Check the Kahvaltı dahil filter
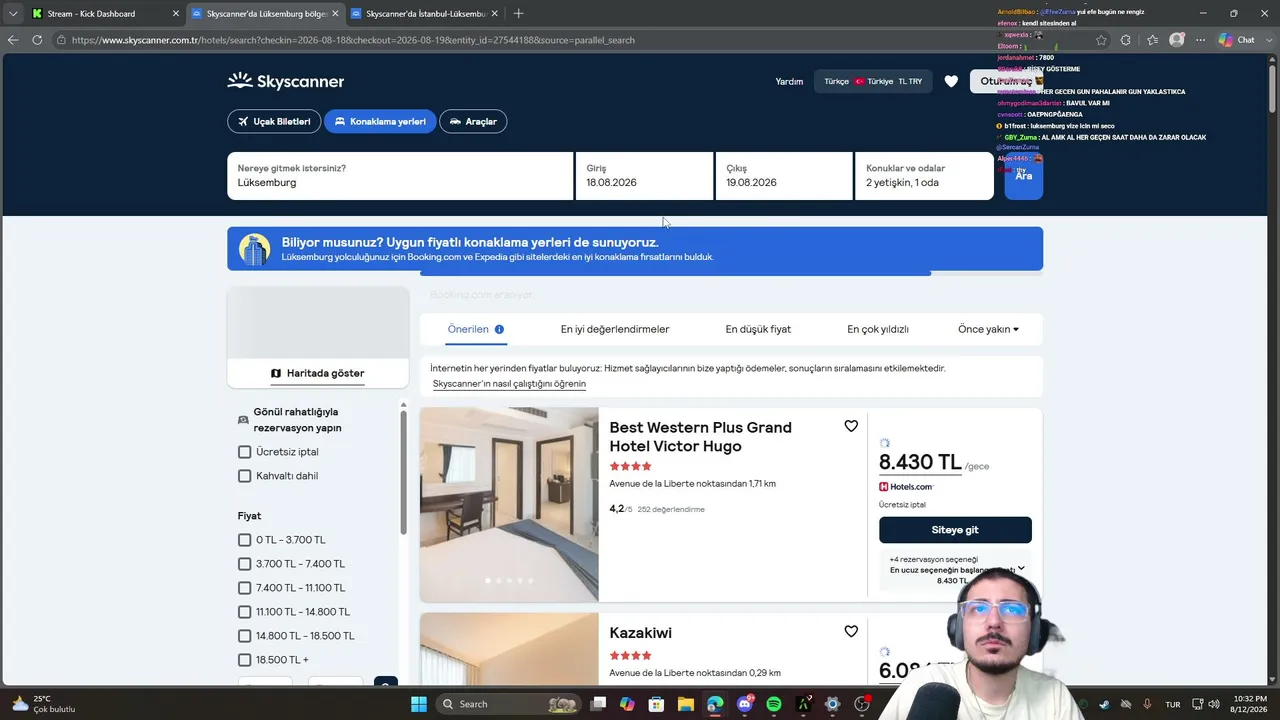 pos(244,476)
